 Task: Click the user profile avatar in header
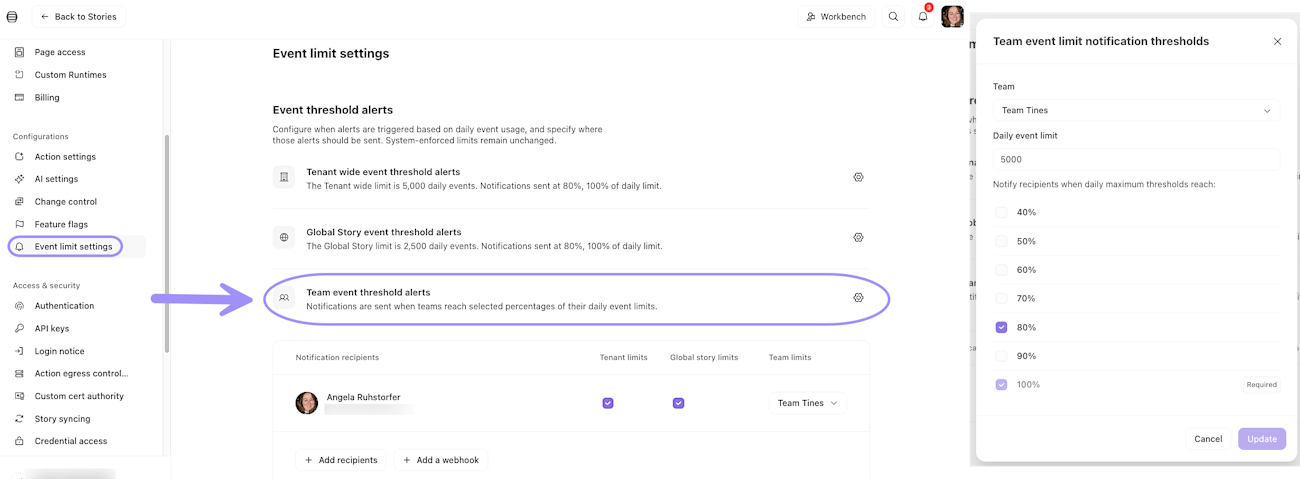click(x=952, y=17)
